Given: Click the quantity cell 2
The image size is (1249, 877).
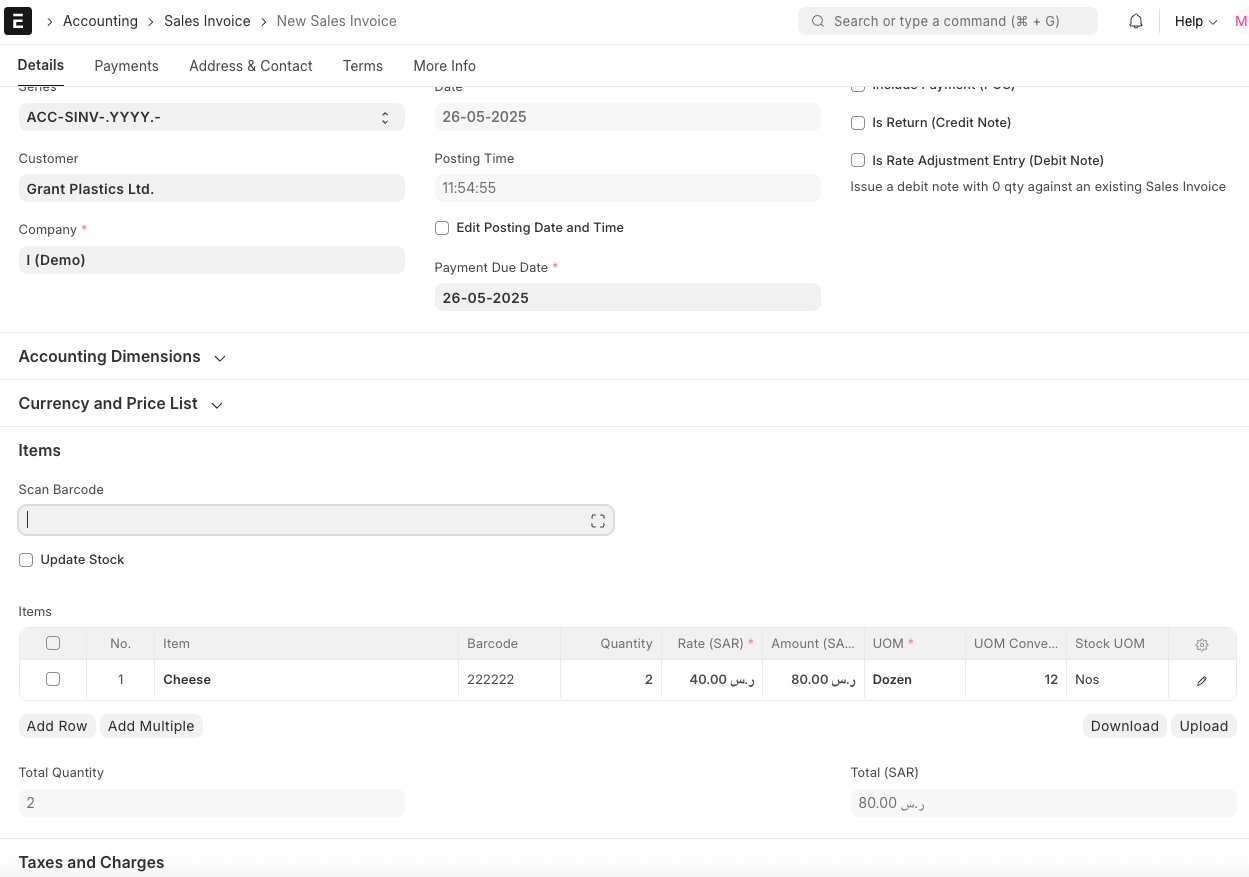Looking at the screenshot, I should 611,680.
